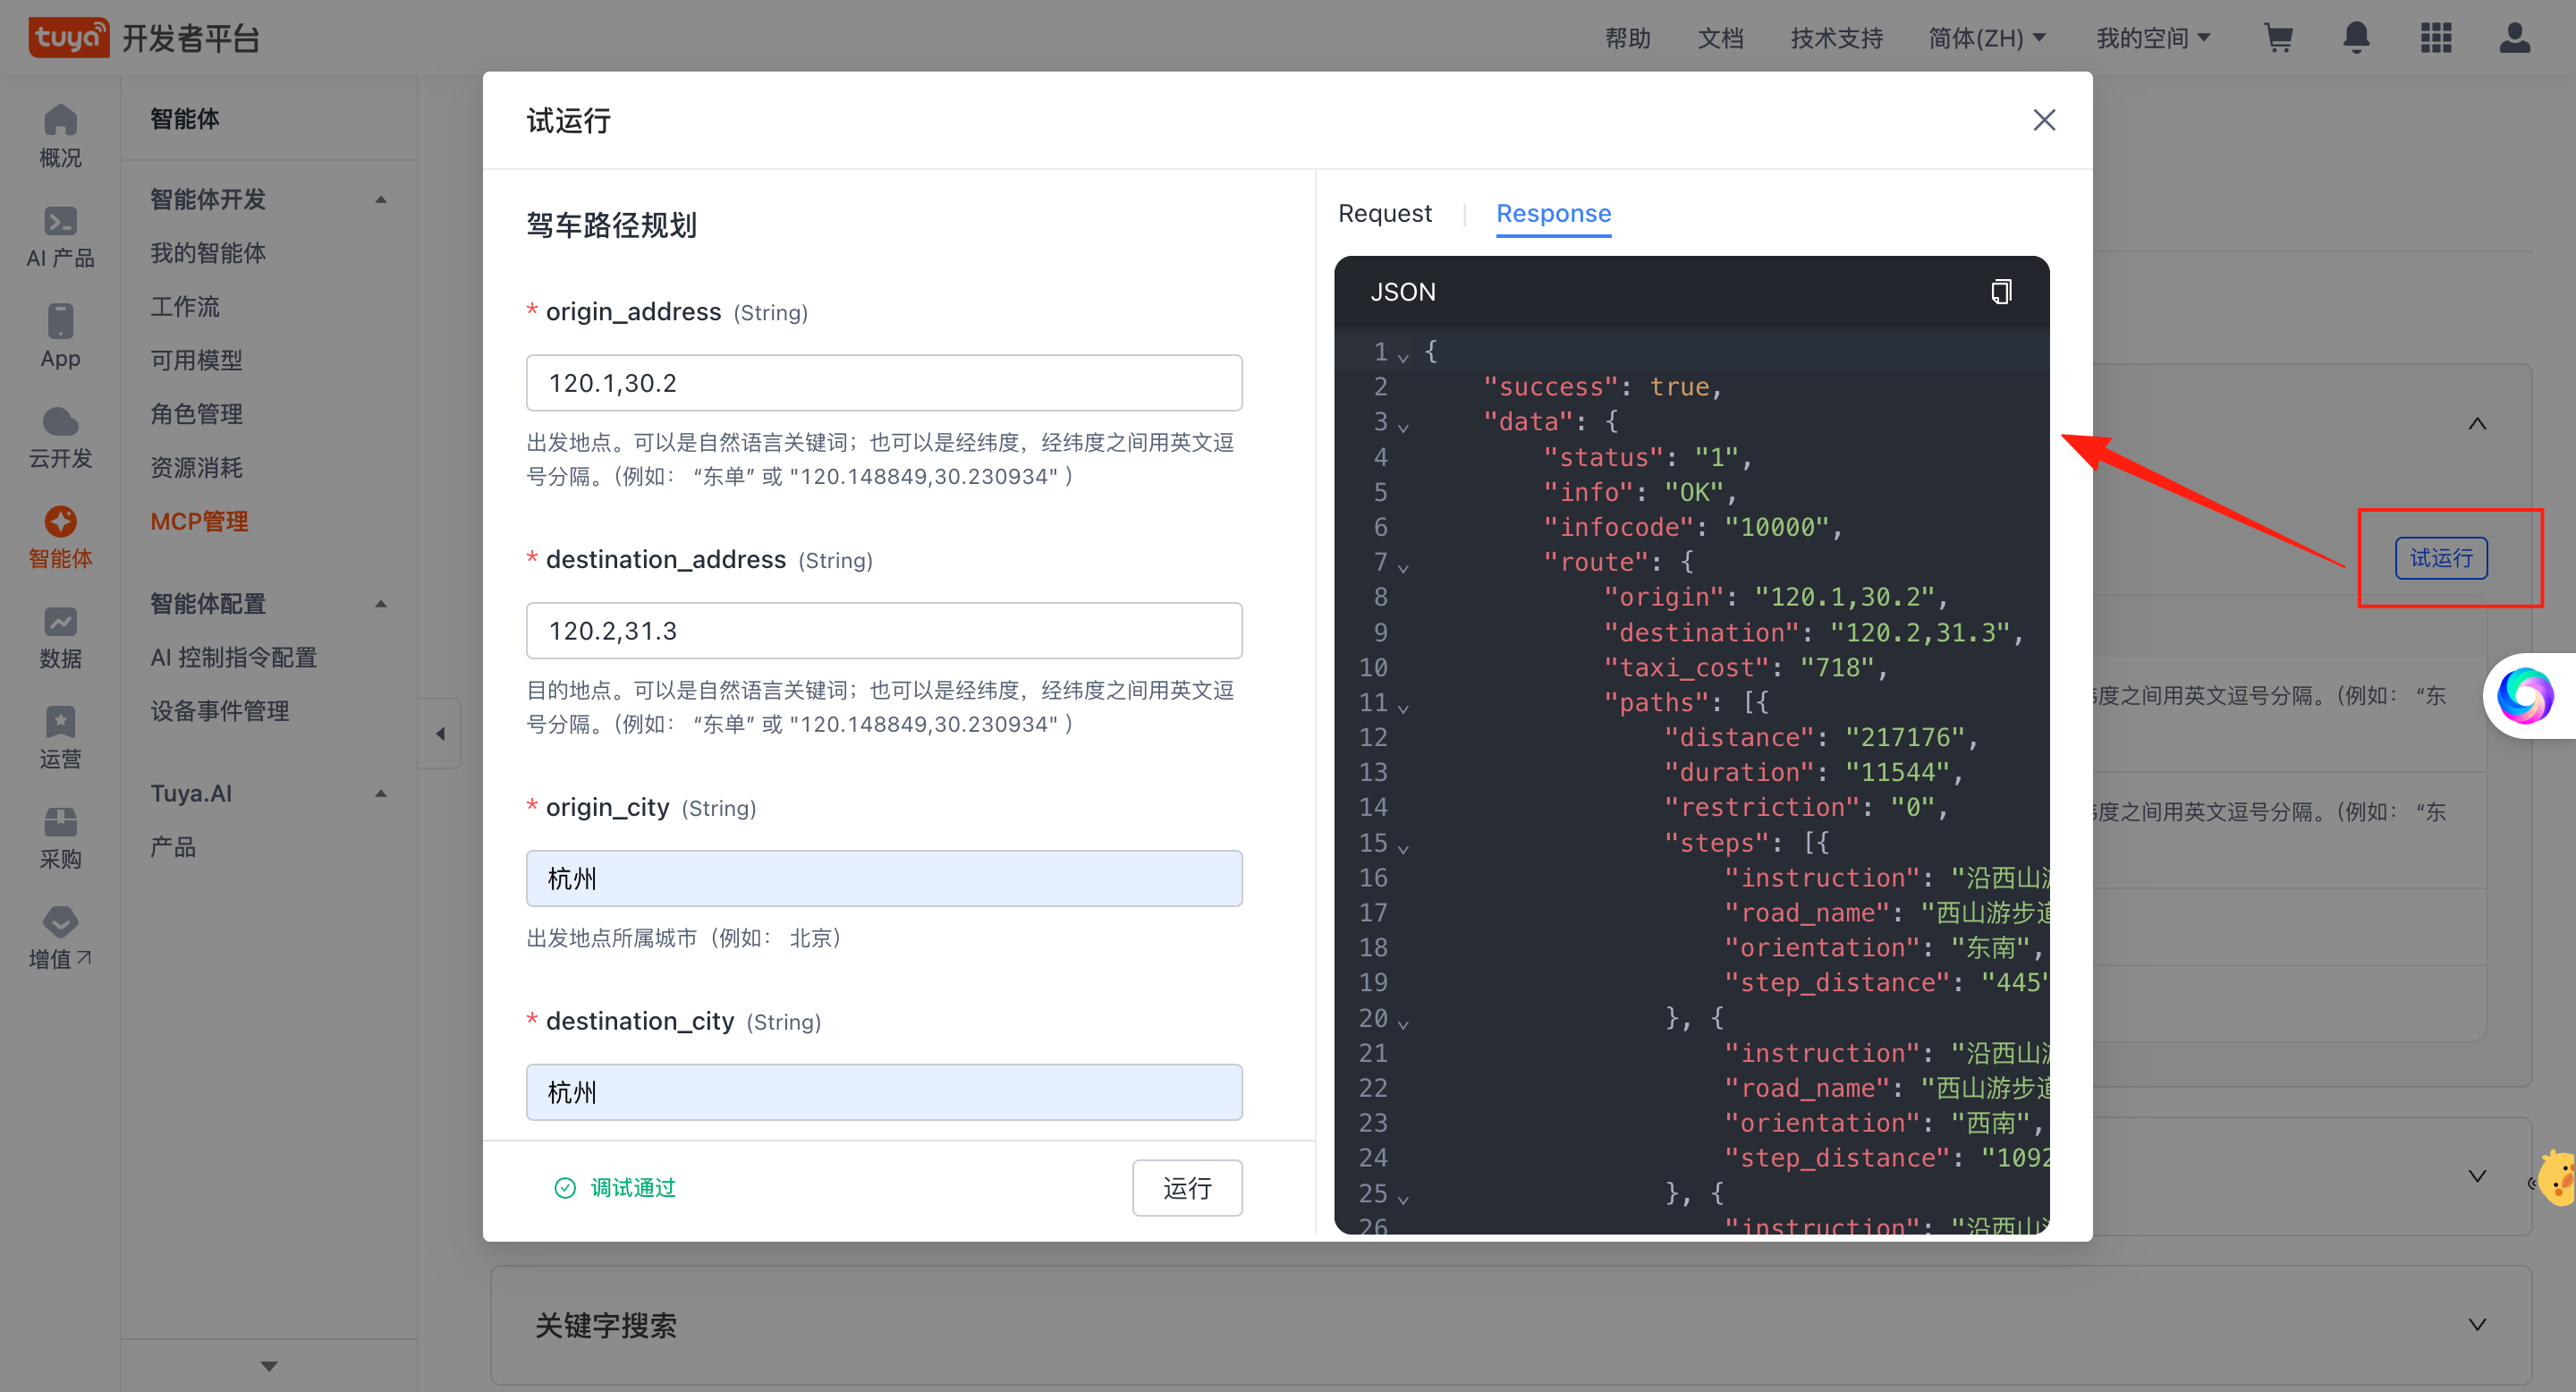2576x1392 pixels.
Task: Open 云开发 sidebar section
Action: click(x=60, y=437)
